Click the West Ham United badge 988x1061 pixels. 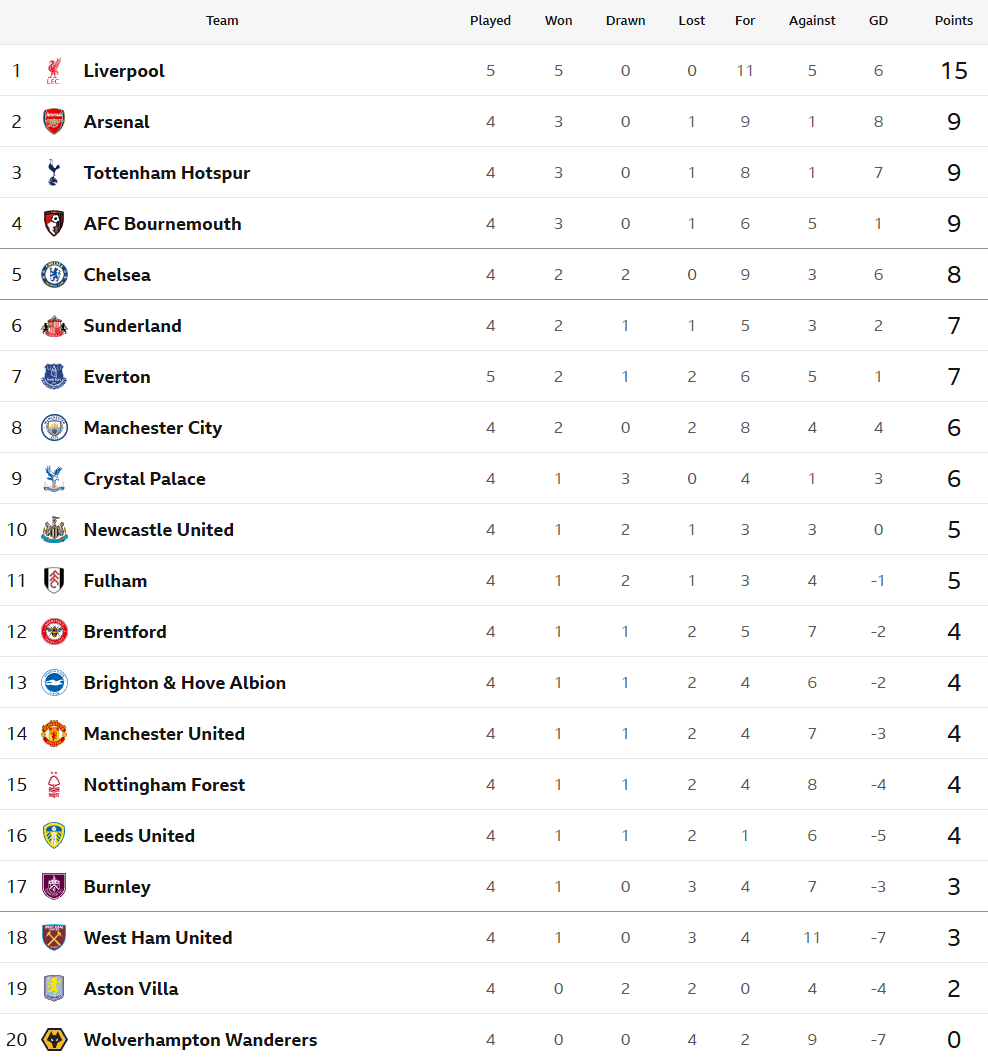point(54,938)
